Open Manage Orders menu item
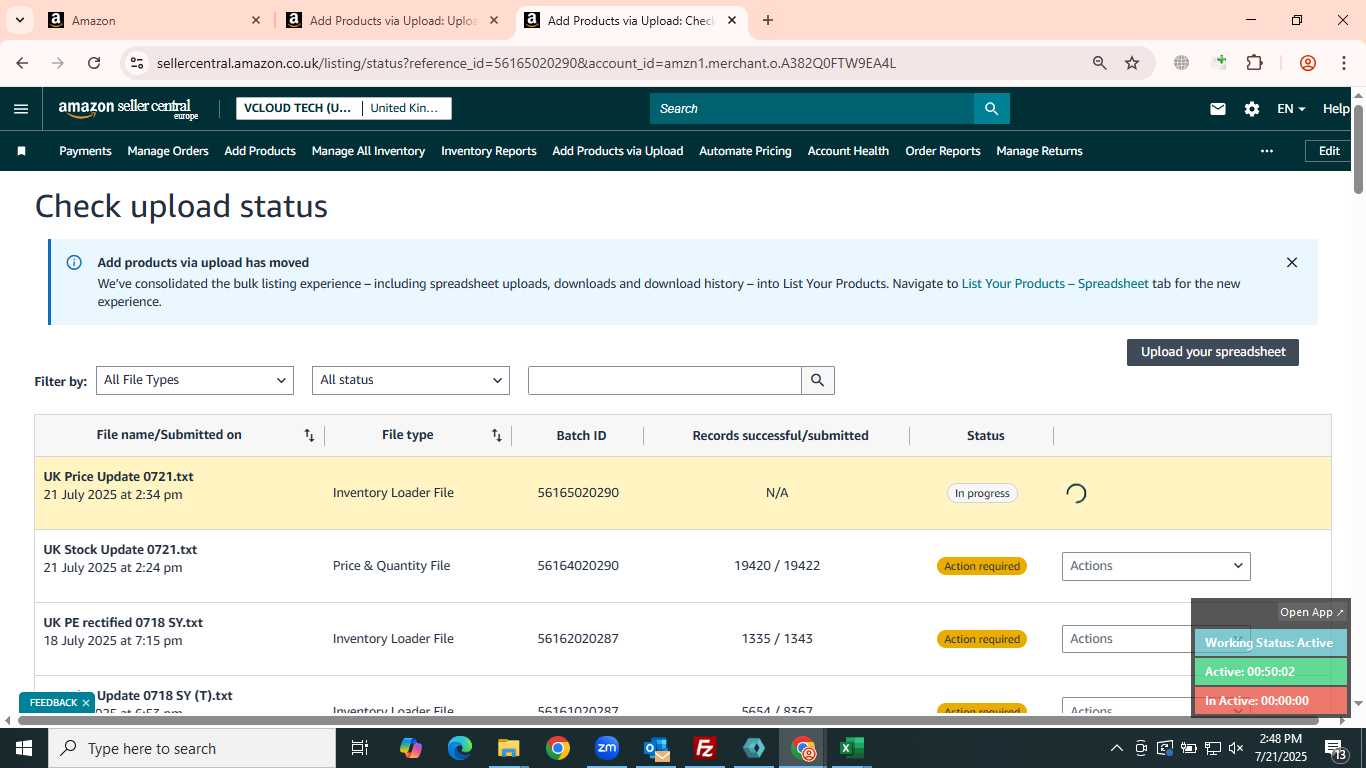This screenshot has height=768, width=1366. 168,151
